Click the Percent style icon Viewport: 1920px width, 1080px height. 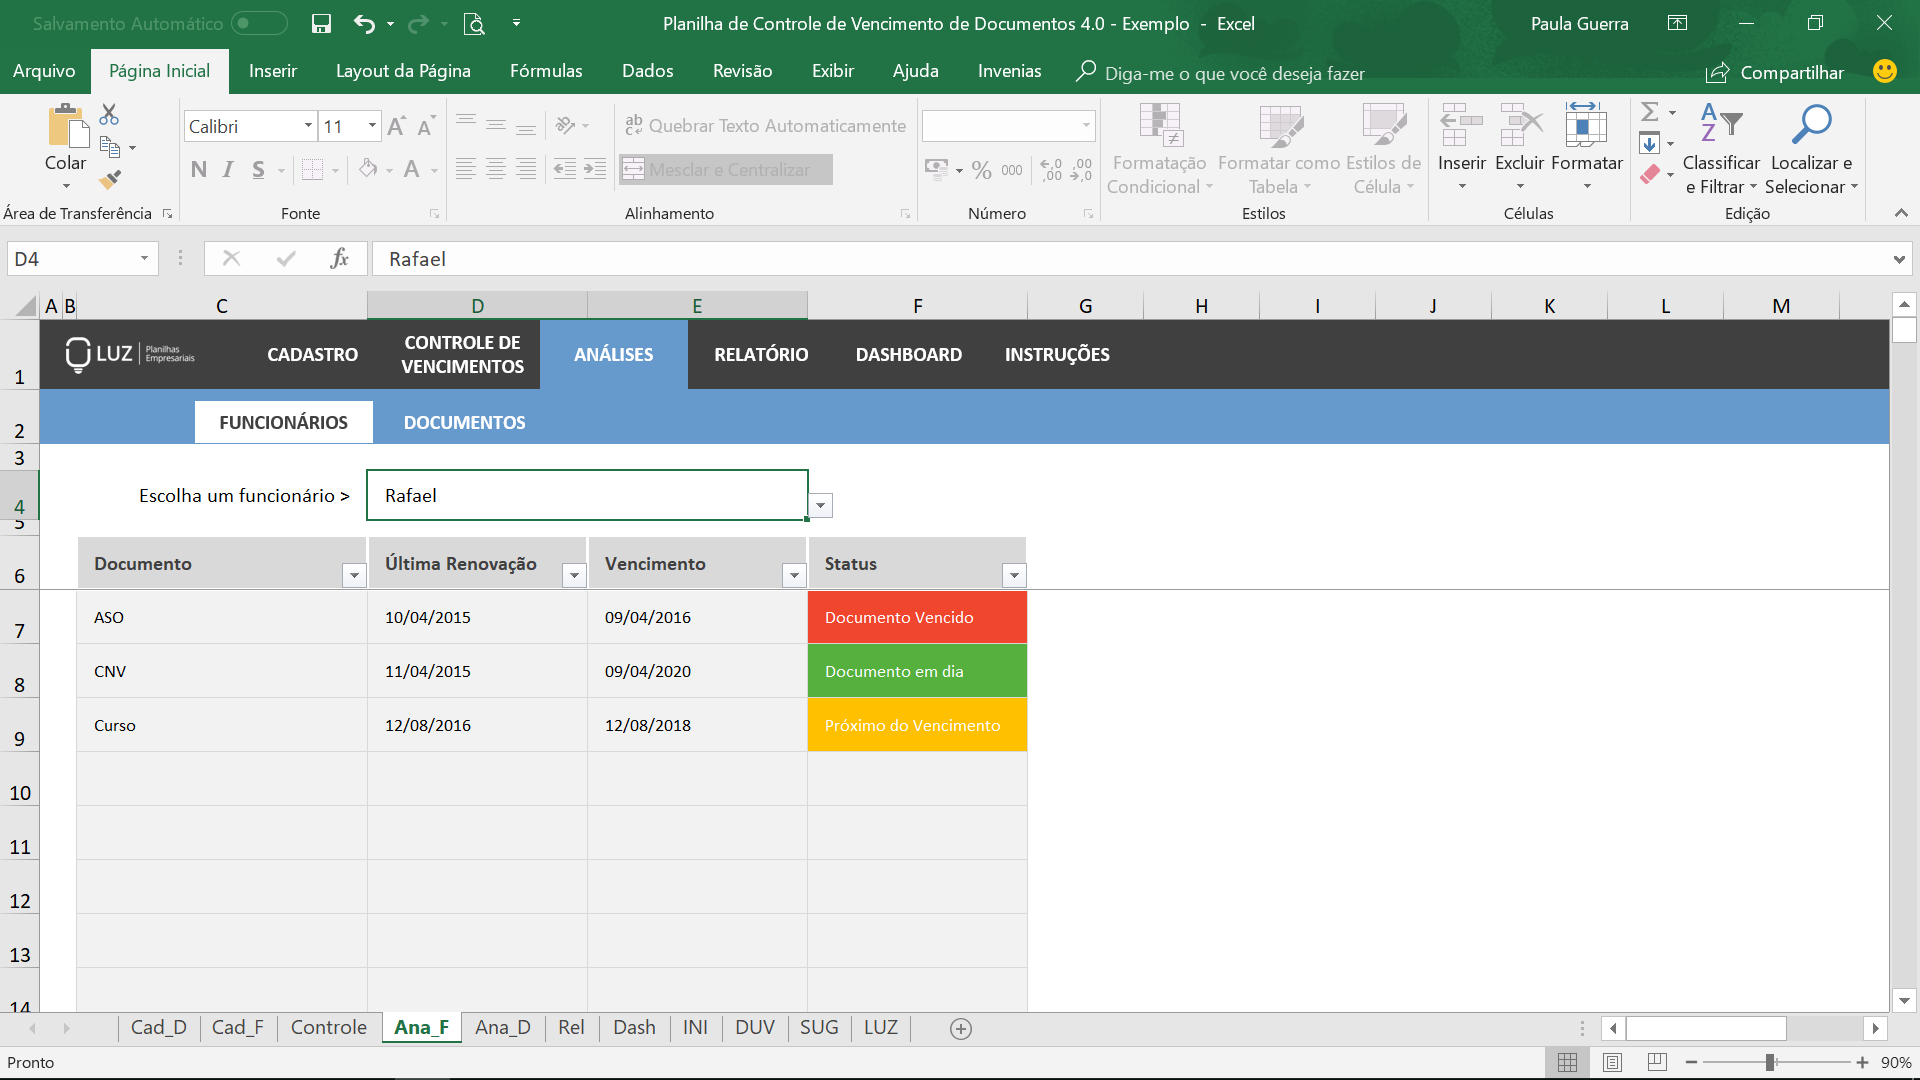click(x=981, y=170)
